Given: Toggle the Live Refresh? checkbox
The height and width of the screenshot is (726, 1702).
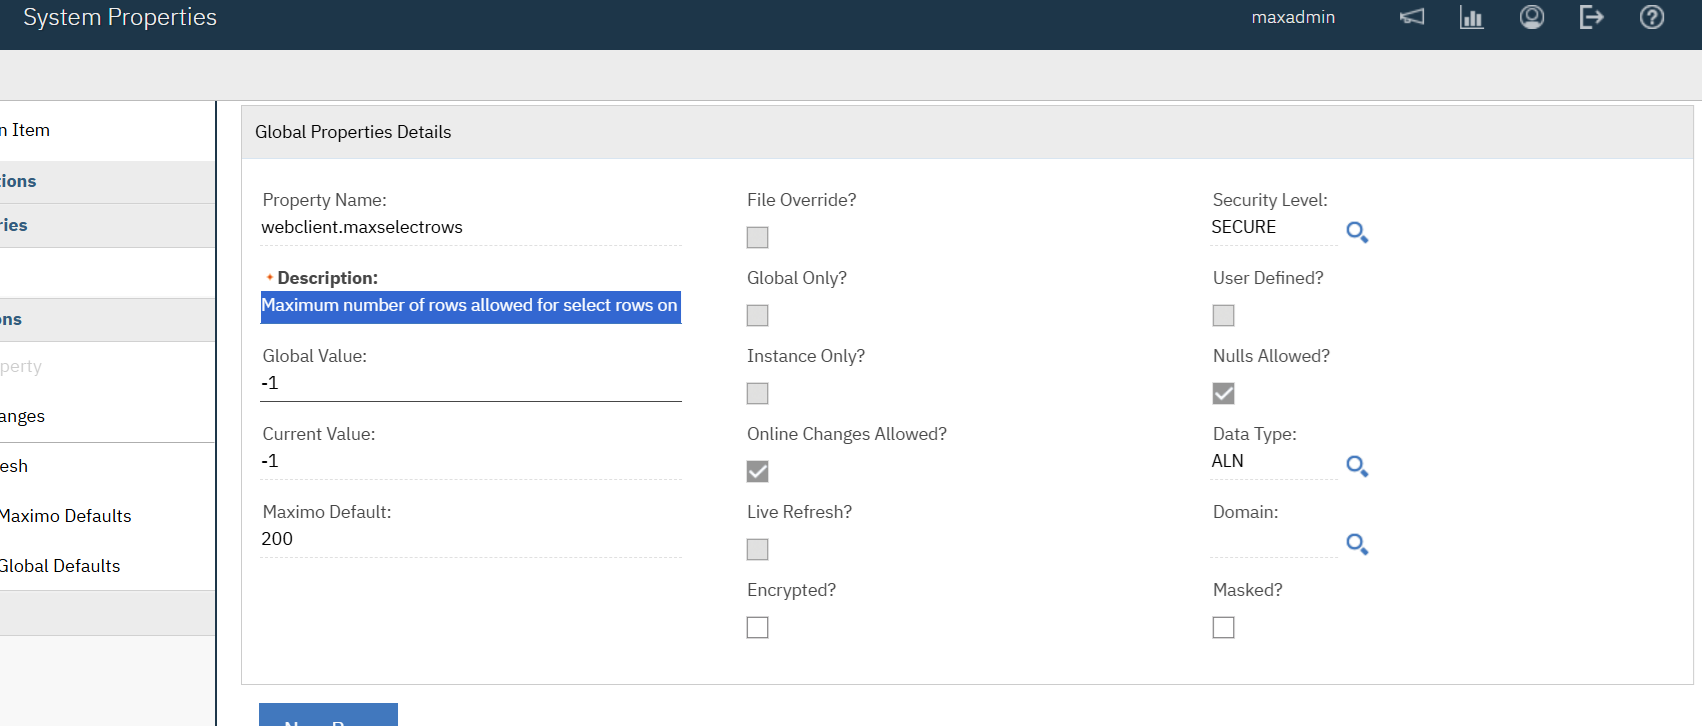Looking at the screenshot, I should 758,549.
